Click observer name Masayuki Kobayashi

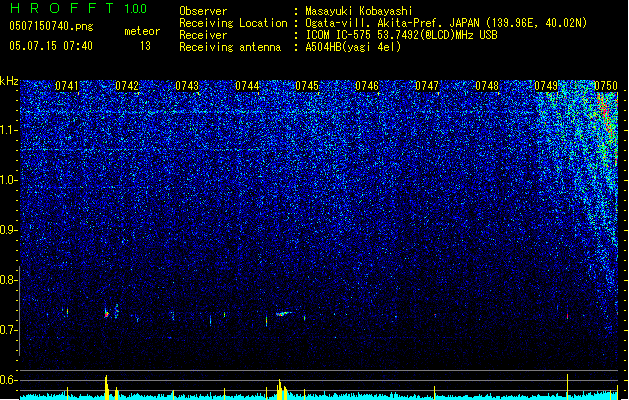359,11
